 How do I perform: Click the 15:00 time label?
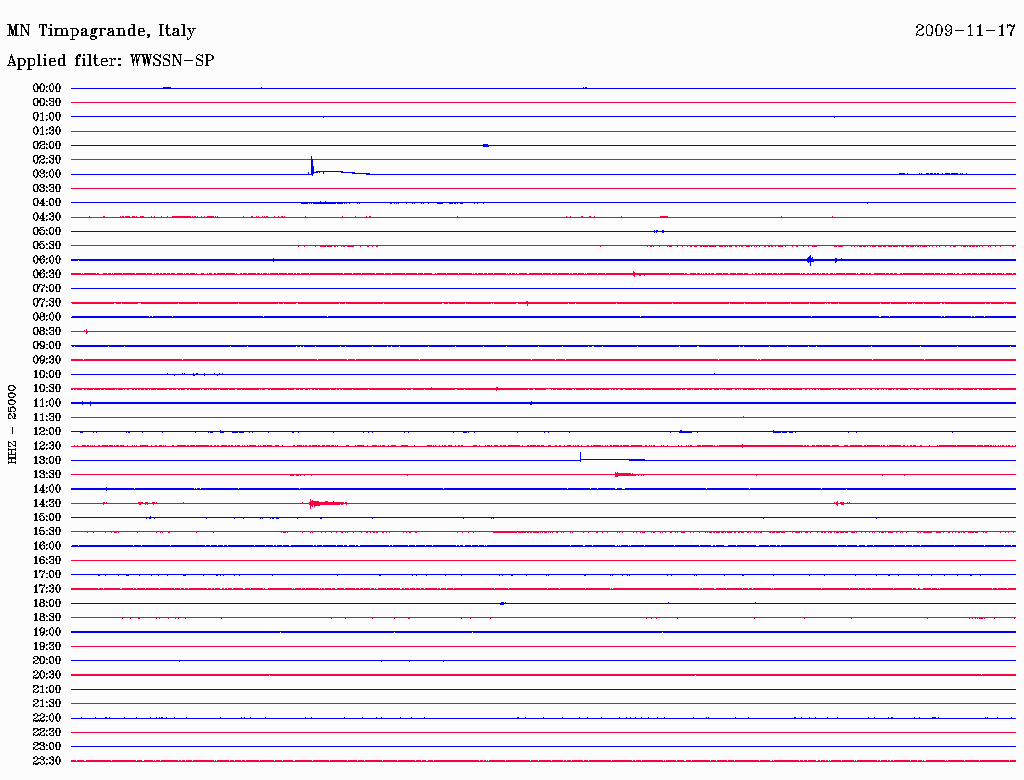[x=47, y=517]
